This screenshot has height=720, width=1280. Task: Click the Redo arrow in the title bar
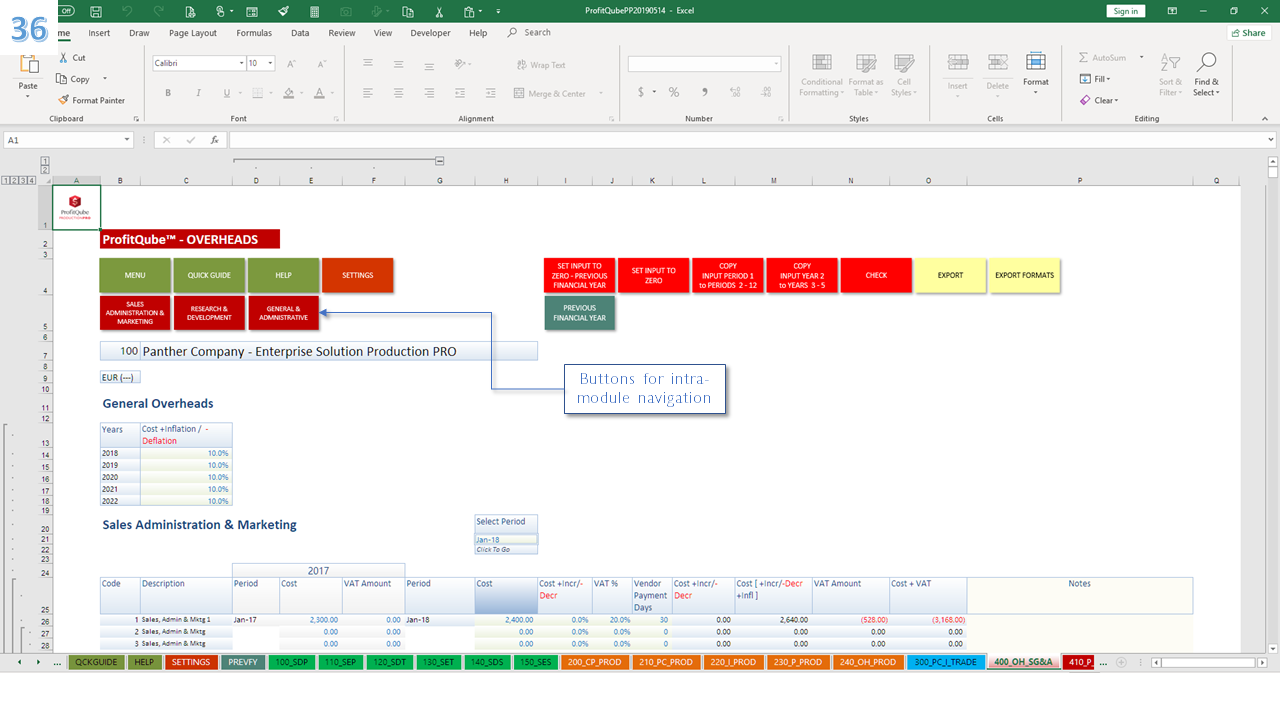pos(158,11)
